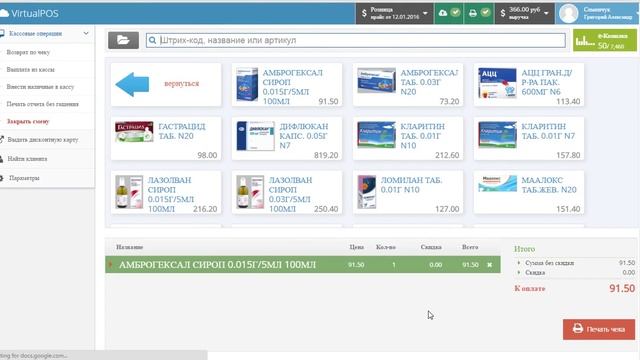This screenshot has width=640, height=360.
Task: Remove Амброгексал row with the X icon
Action: (x=489, y=265)
